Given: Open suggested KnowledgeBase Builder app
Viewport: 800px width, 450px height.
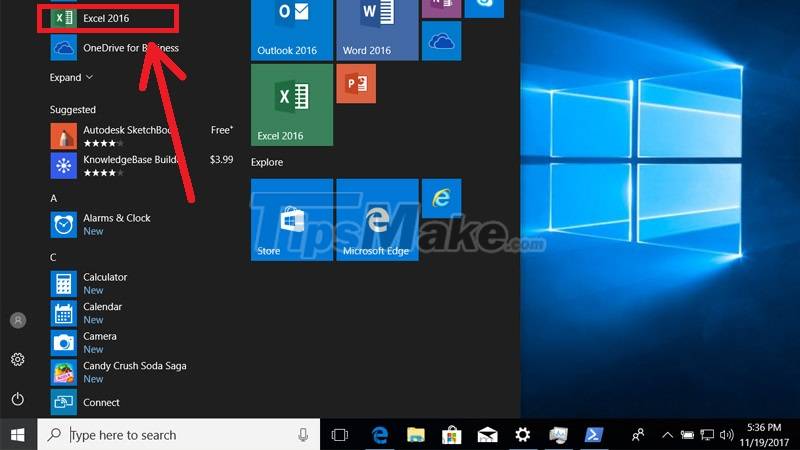Looking at the screenshot, I should [x=143, y=165].
